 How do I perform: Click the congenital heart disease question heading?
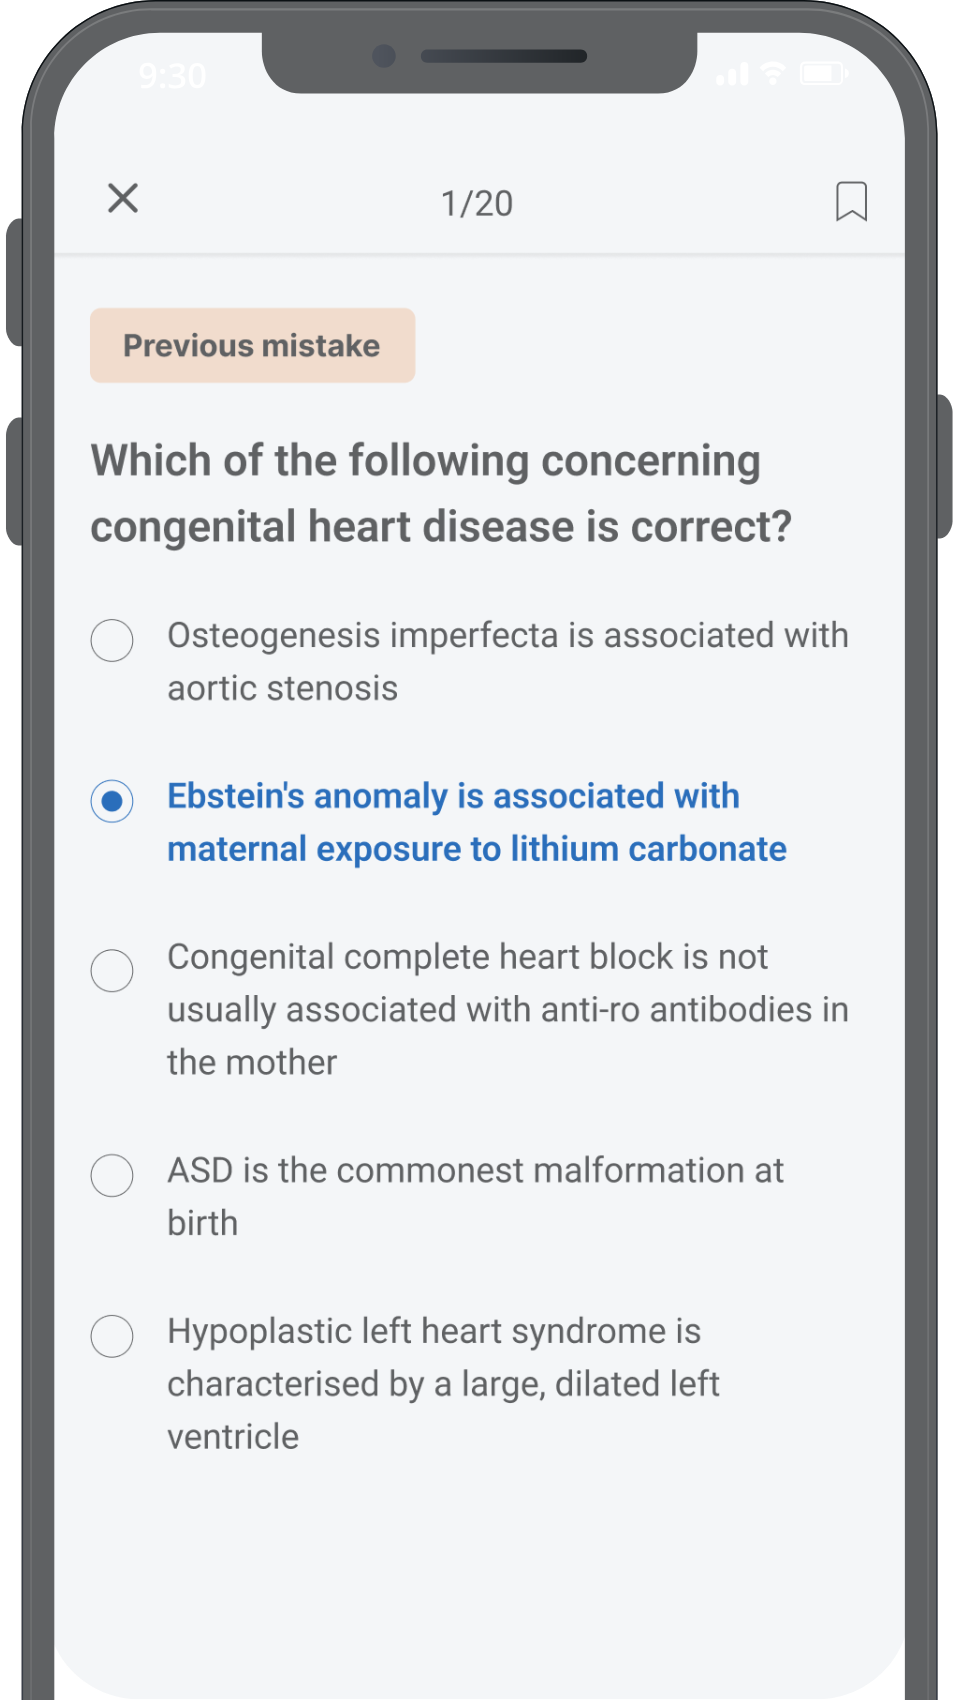tap(440, 493)
